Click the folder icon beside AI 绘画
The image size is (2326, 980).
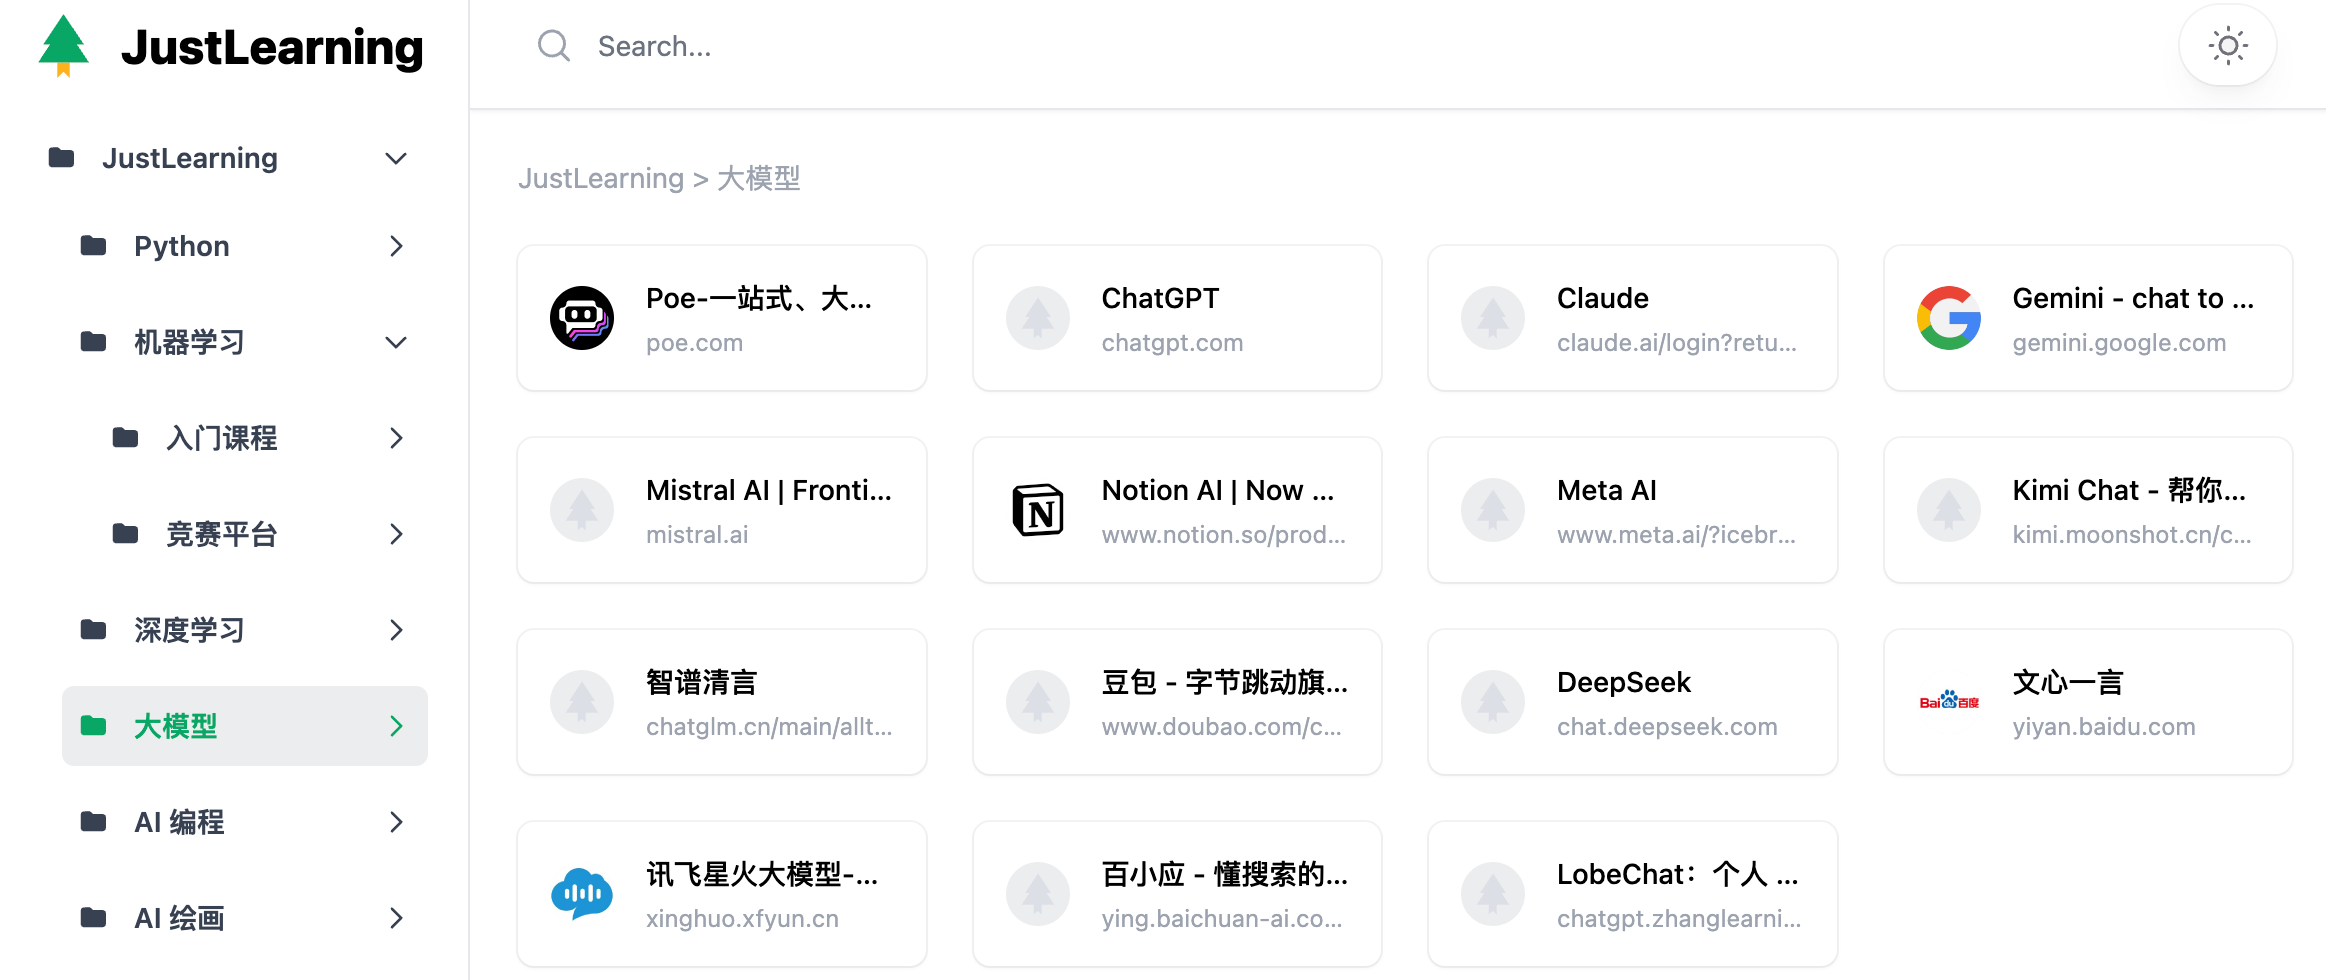pos(93,918)
